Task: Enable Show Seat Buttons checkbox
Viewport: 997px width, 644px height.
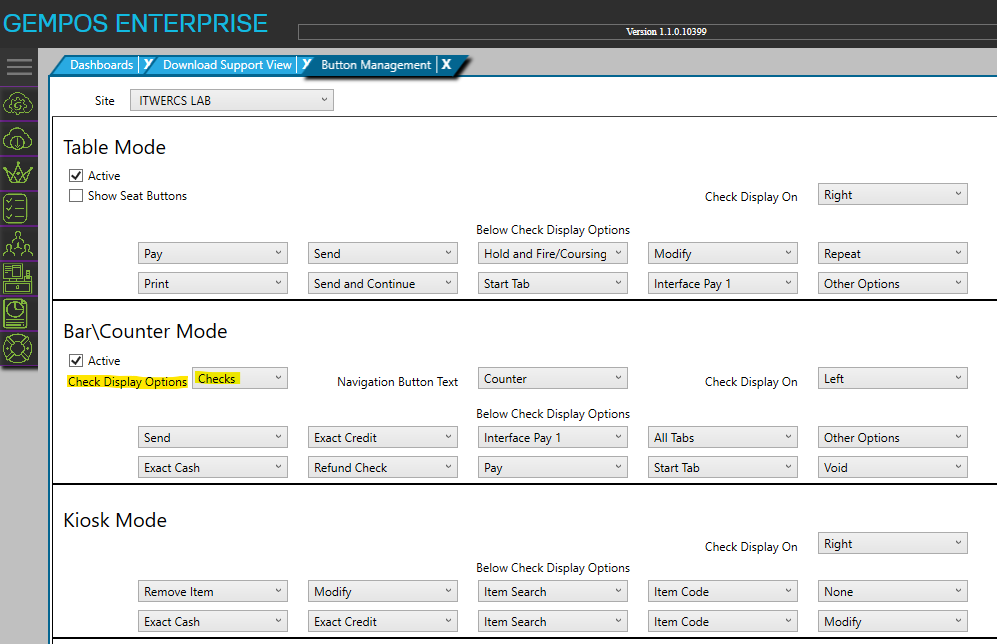Action: (76, 196)
